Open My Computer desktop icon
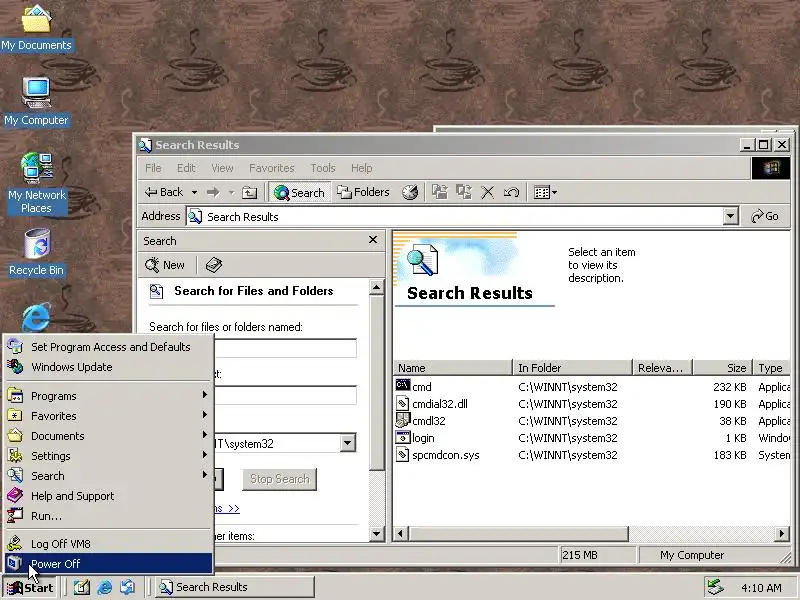 36,102
